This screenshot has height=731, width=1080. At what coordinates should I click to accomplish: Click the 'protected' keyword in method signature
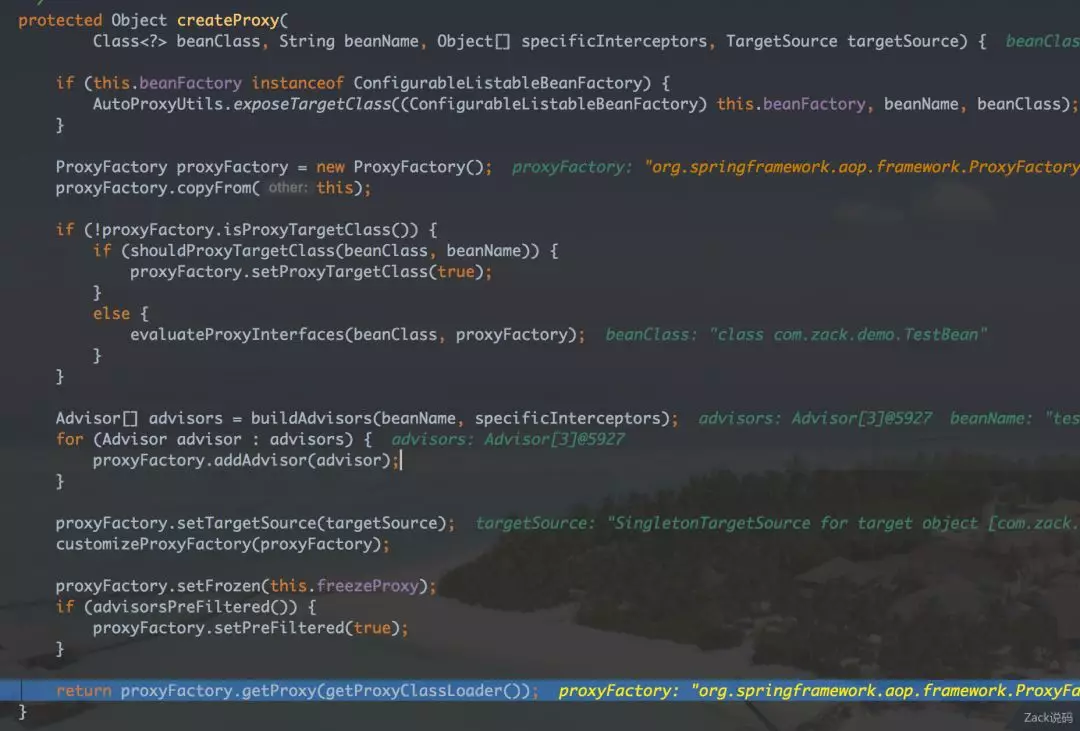(x=60, y=20)
